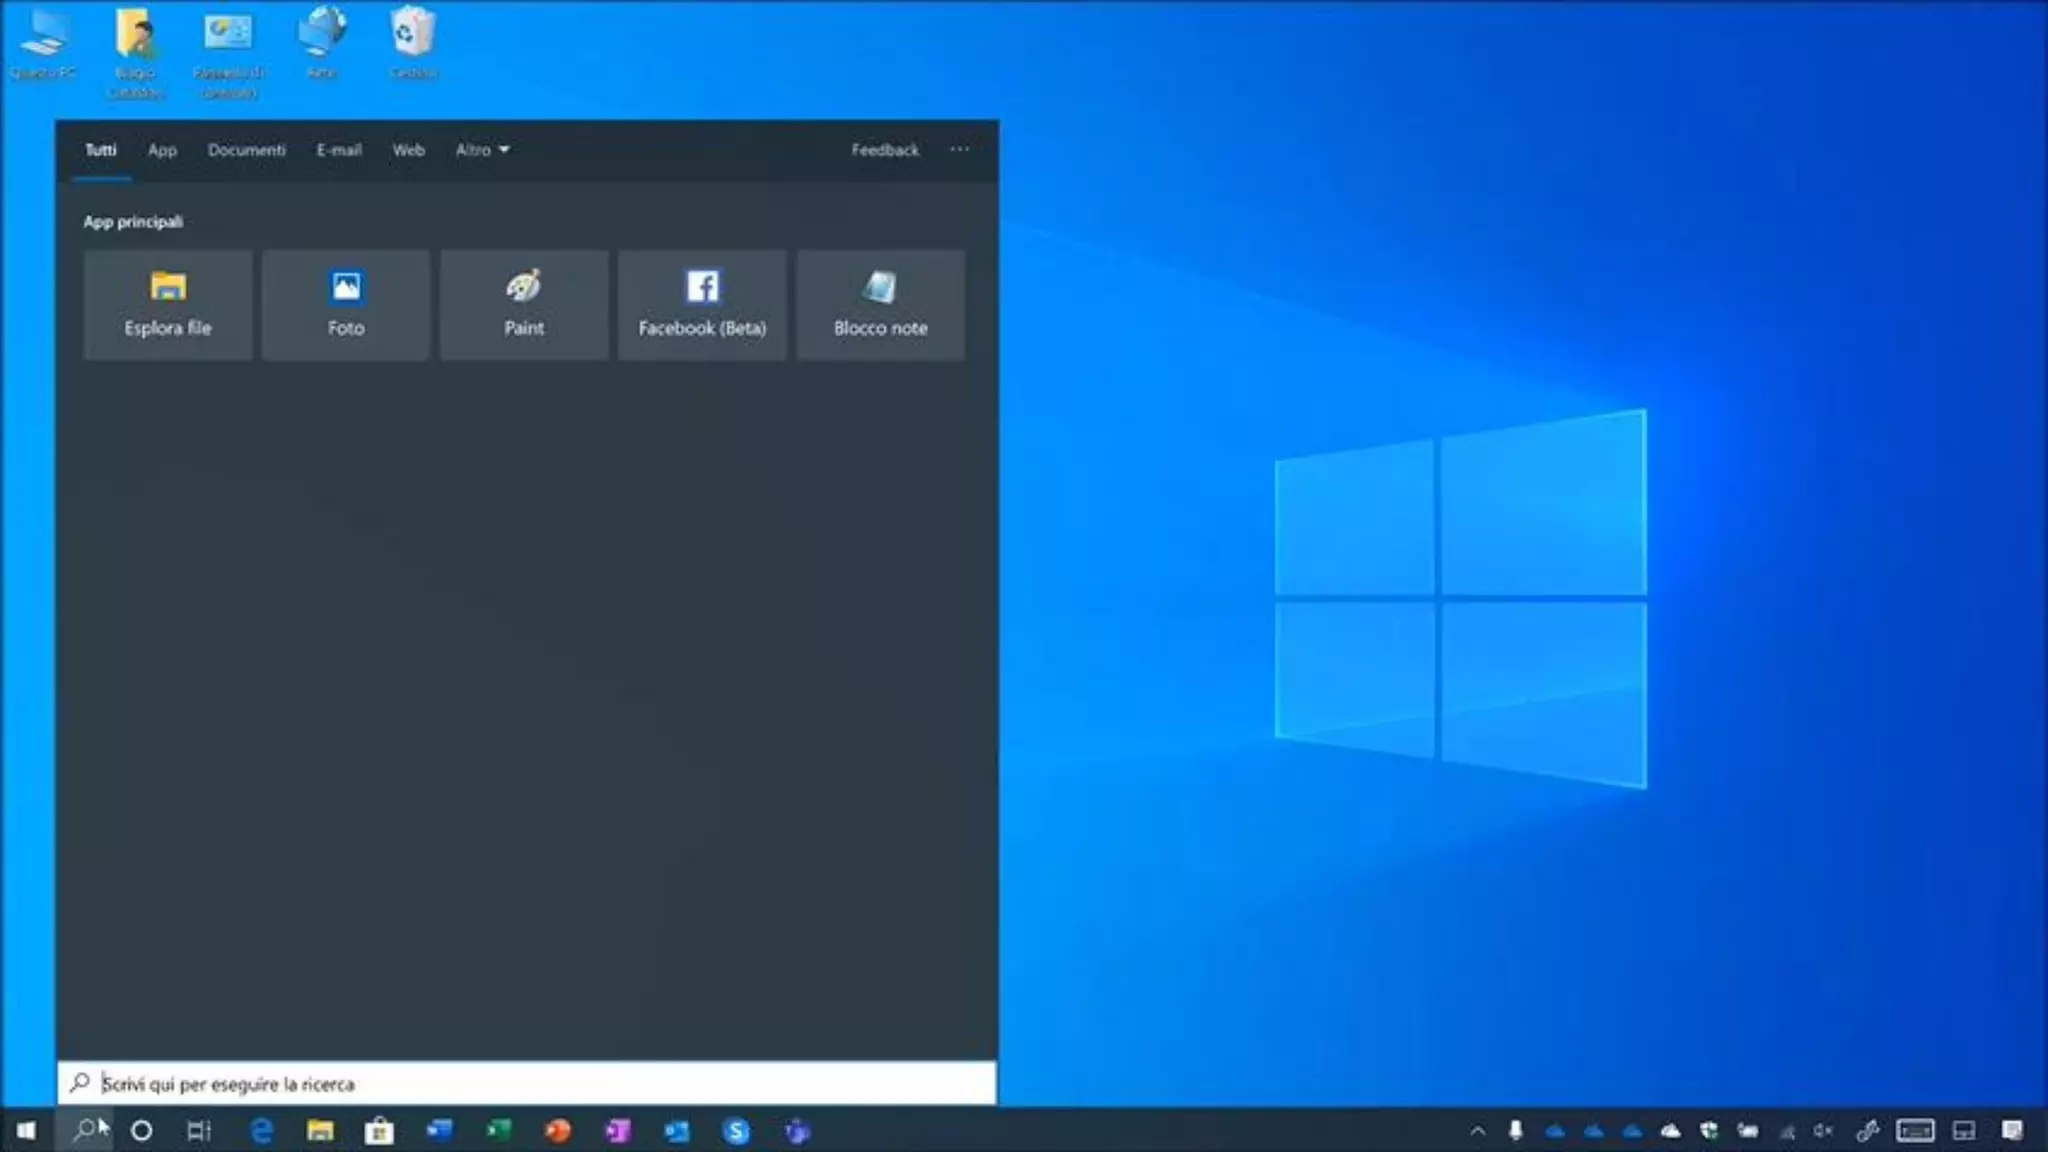Click the Cortana circle icon

tap(142, 1131)
